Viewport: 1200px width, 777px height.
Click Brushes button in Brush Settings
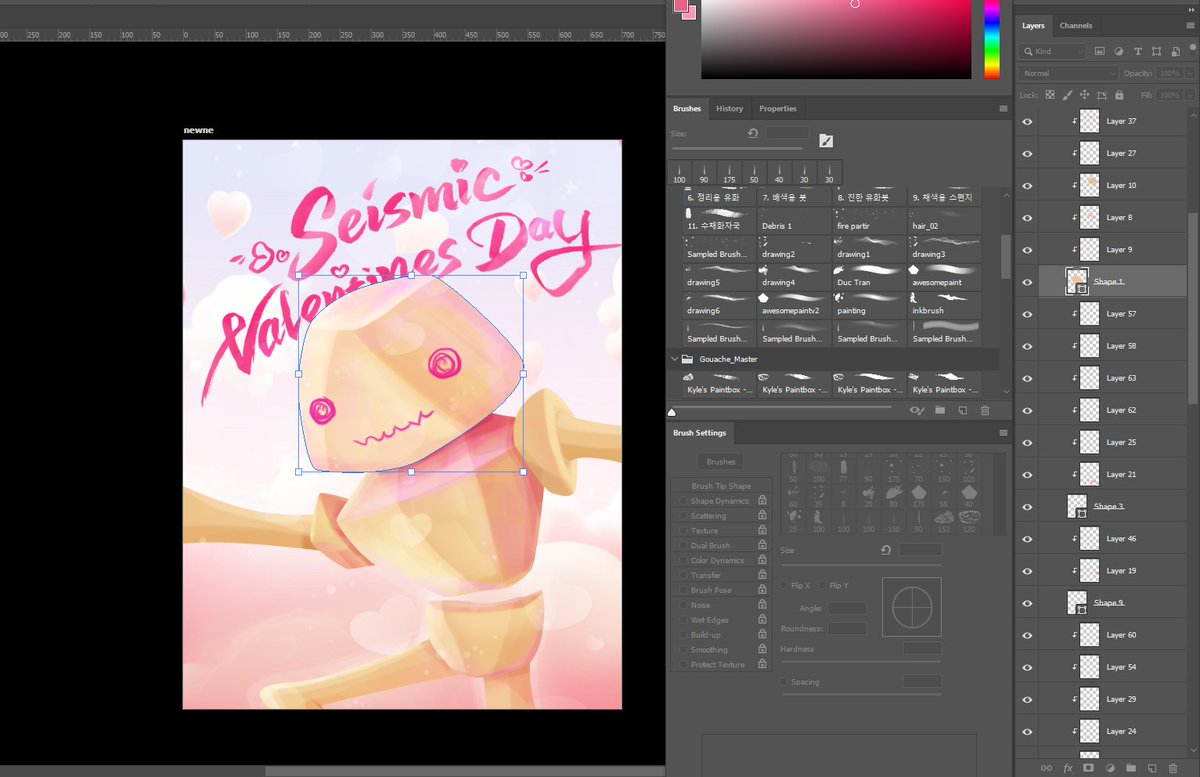coord(721,462)
